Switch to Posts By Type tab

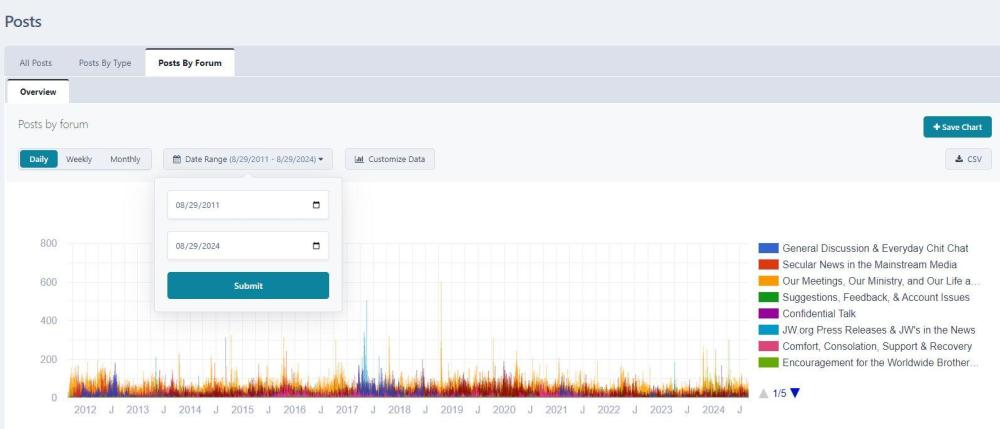pyautogui.click(x=105, y=63)
